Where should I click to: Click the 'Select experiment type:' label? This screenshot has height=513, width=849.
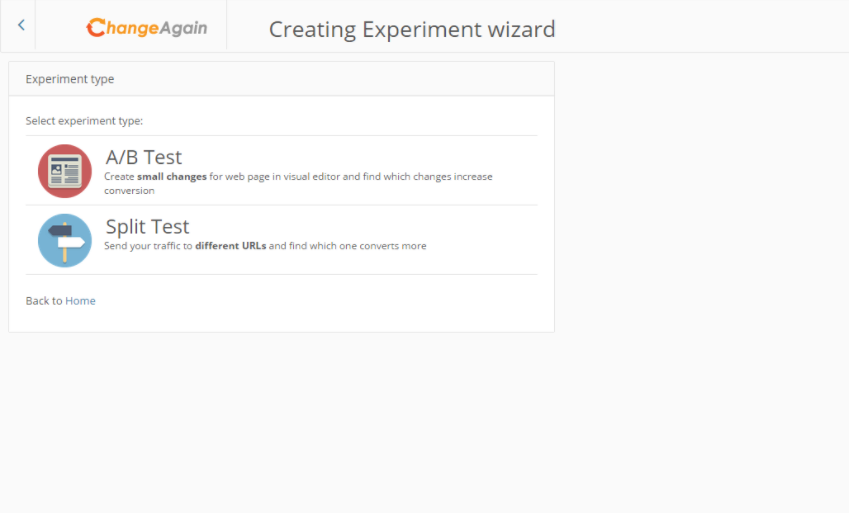tap(84, 121)
